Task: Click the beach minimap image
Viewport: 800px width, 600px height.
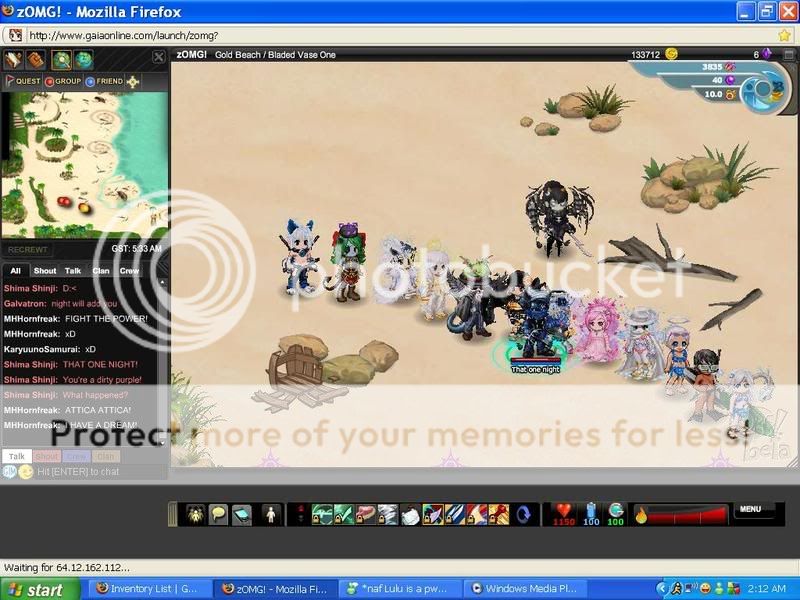Action: [85, 165]
